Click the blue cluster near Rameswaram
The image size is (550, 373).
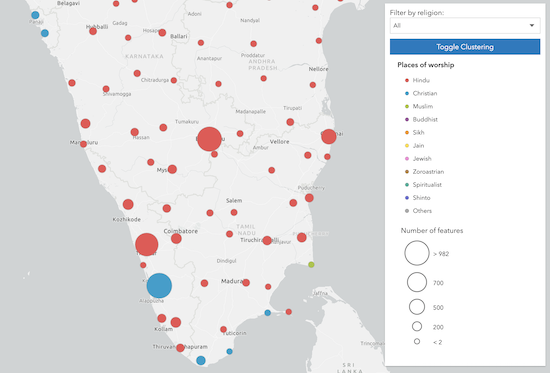(x=268, y=313)
